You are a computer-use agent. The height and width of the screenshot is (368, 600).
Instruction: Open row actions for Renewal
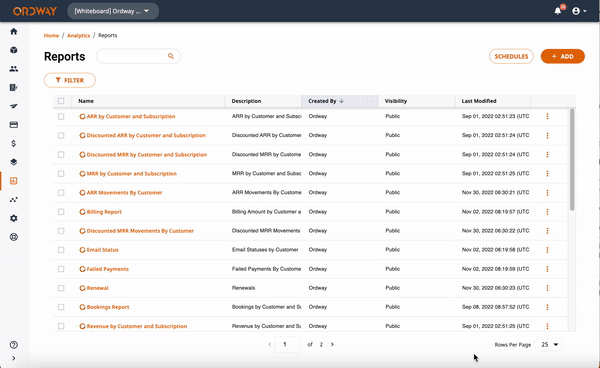(x=547, y=288)
